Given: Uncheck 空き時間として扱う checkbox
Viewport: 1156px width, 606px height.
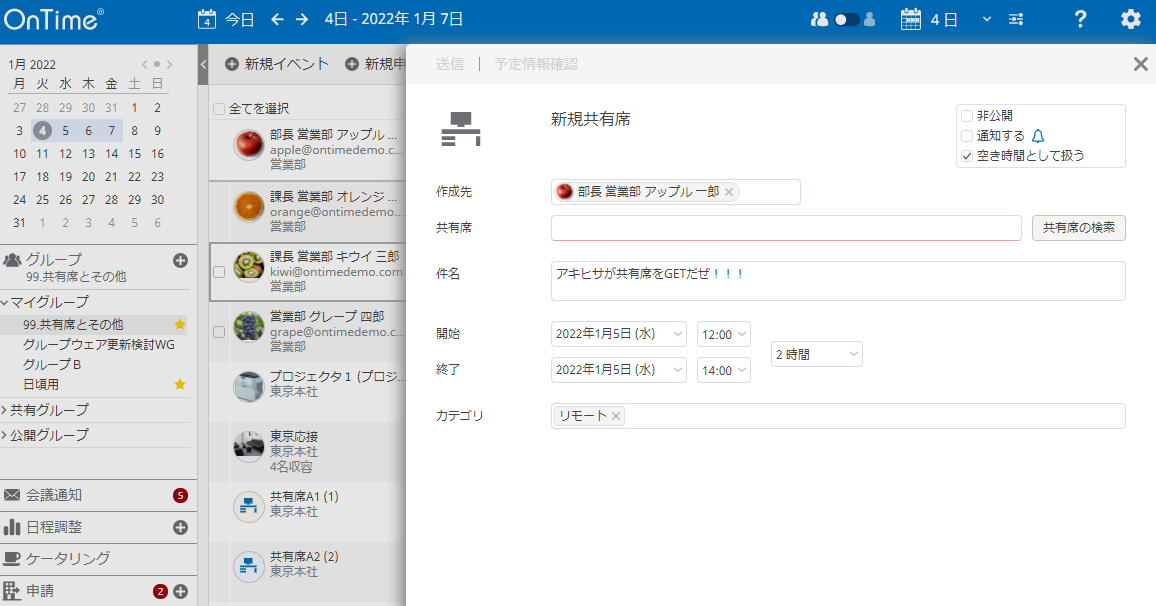Looking at the screenshot, I should (967, 156).
